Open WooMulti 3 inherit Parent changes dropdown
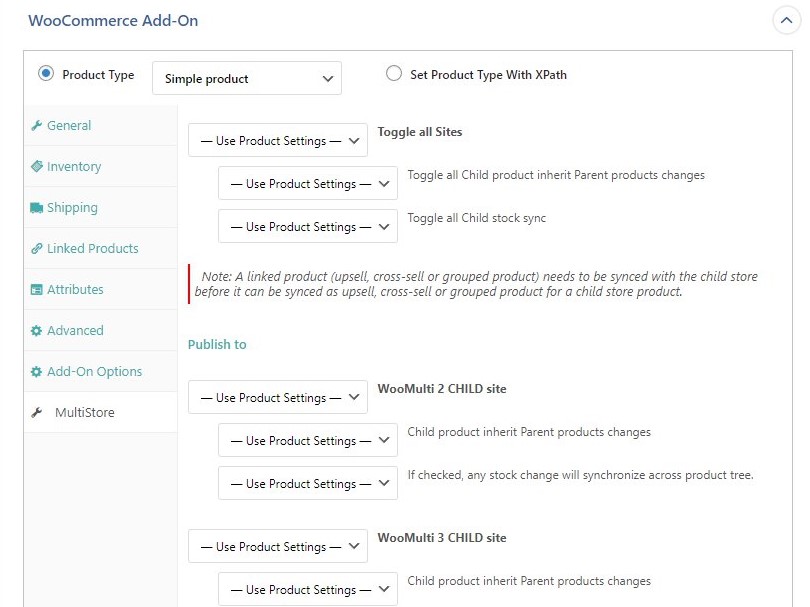The image size is (810, 607). (x=308, y=589)
